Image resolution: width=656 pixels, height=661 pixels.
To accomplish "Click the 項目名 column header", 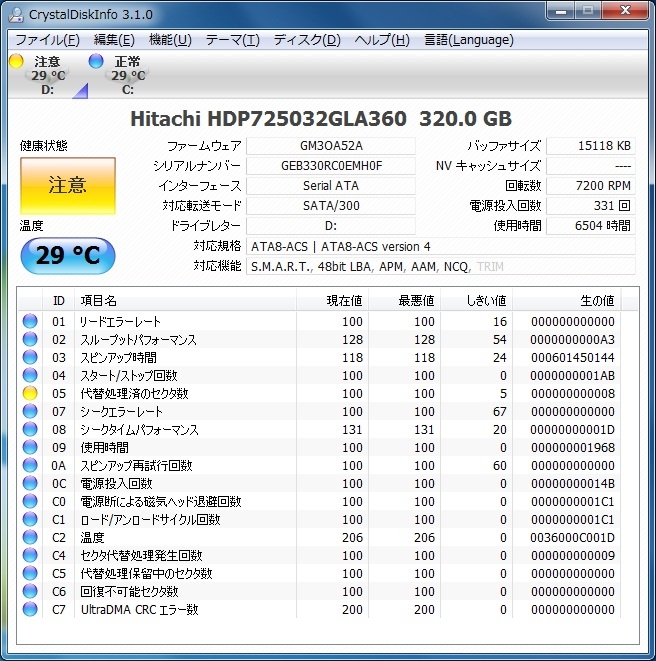I will coord(98,301).
